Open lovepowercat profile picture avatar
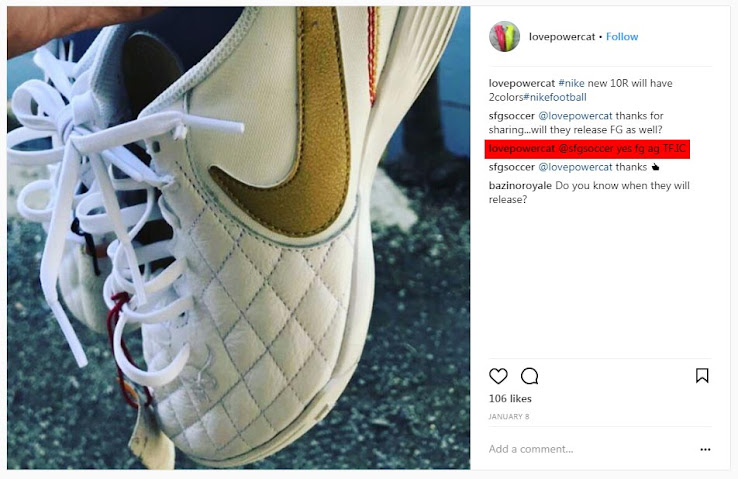738x479 pixels. [x=505, y=36]
